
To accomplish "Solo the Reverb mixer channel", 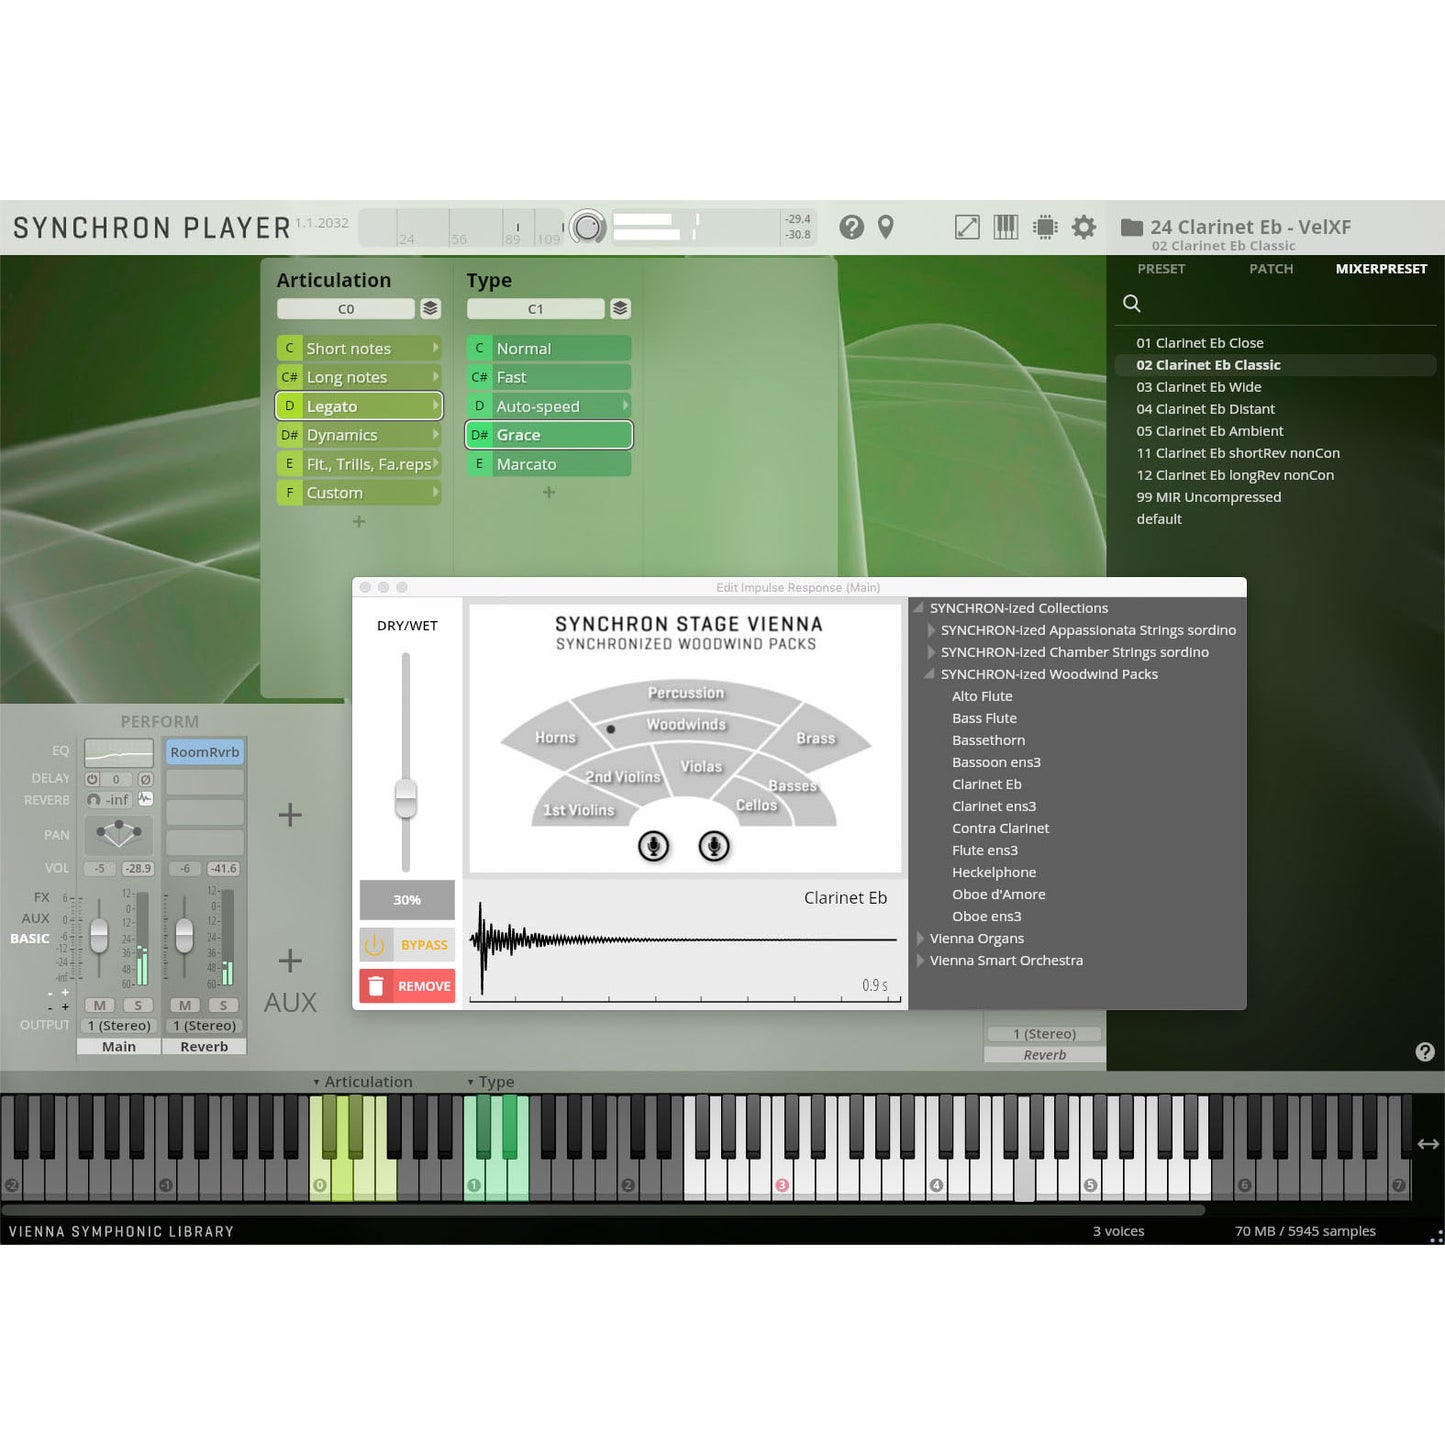I will coord(223,1005).
